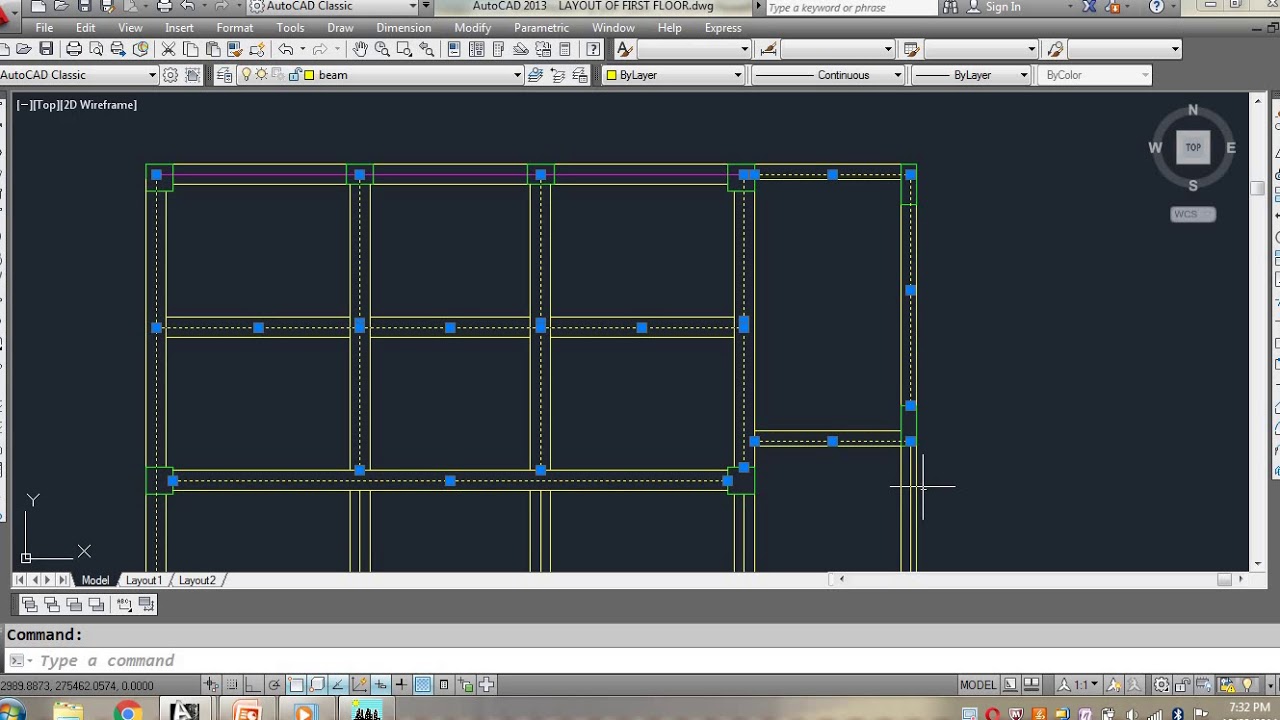Screen dimensions: 1280x720
Task: Switch to the Layout2 tab
Action: pyautogui.click(x=197, y=580)
